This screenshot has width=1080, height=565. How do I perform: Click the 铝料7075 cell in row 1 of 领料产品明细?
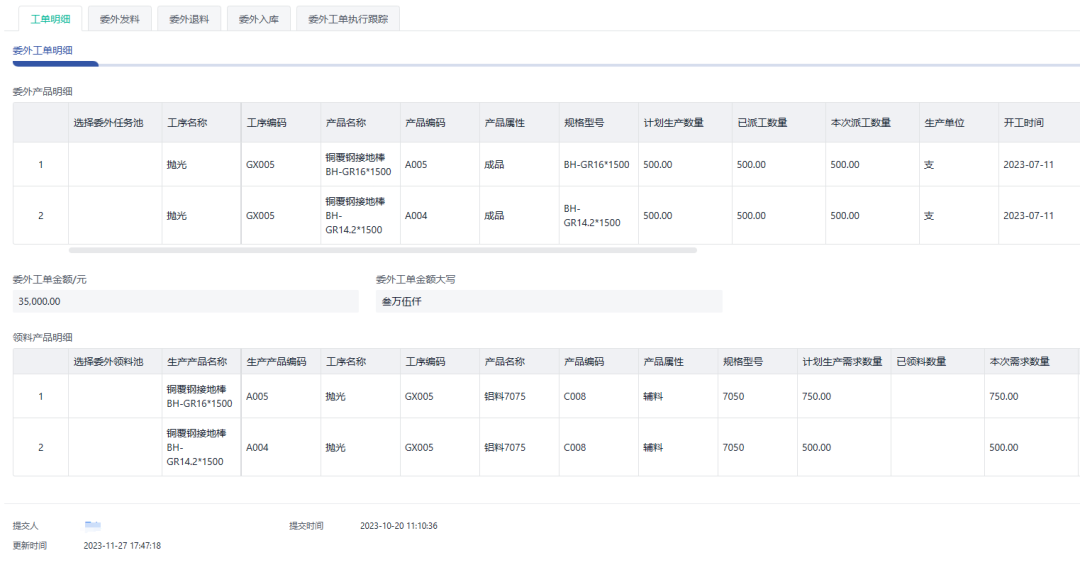click(505, 396)
